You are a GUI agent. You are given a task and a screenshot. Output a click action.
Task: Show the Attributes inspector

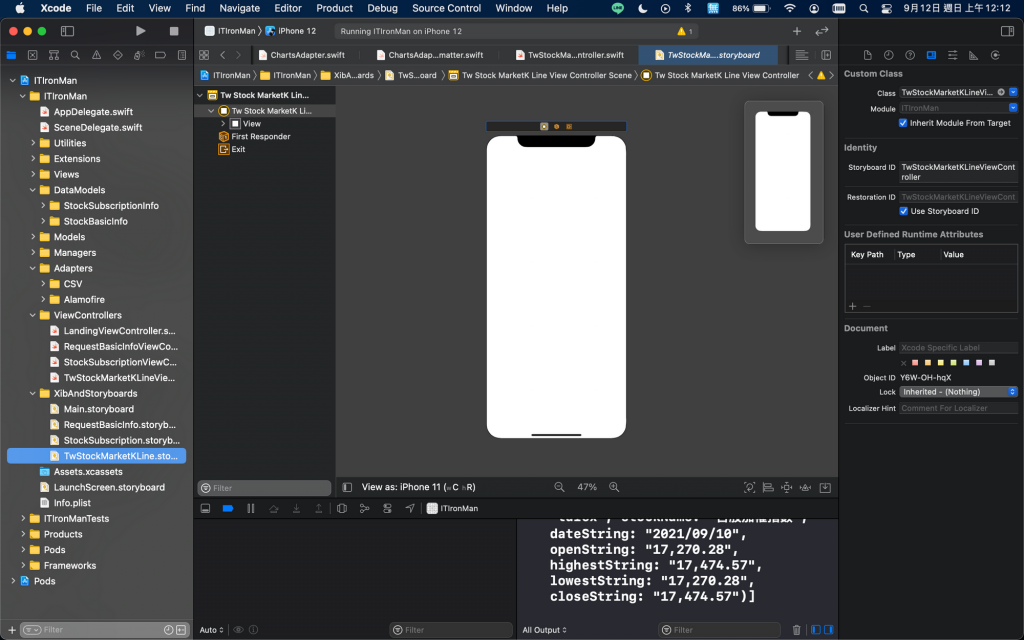coord(952,56)
